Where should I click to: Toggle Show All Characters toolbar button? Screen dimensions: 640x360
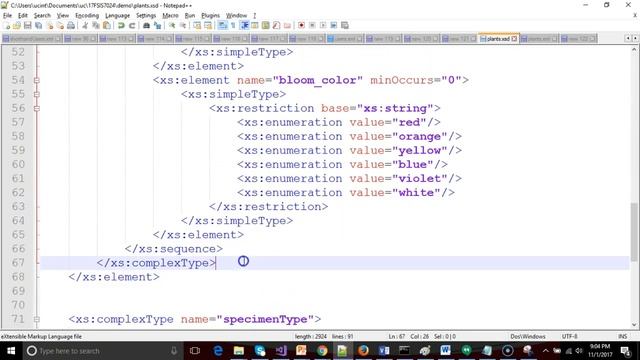coord(233,26)
